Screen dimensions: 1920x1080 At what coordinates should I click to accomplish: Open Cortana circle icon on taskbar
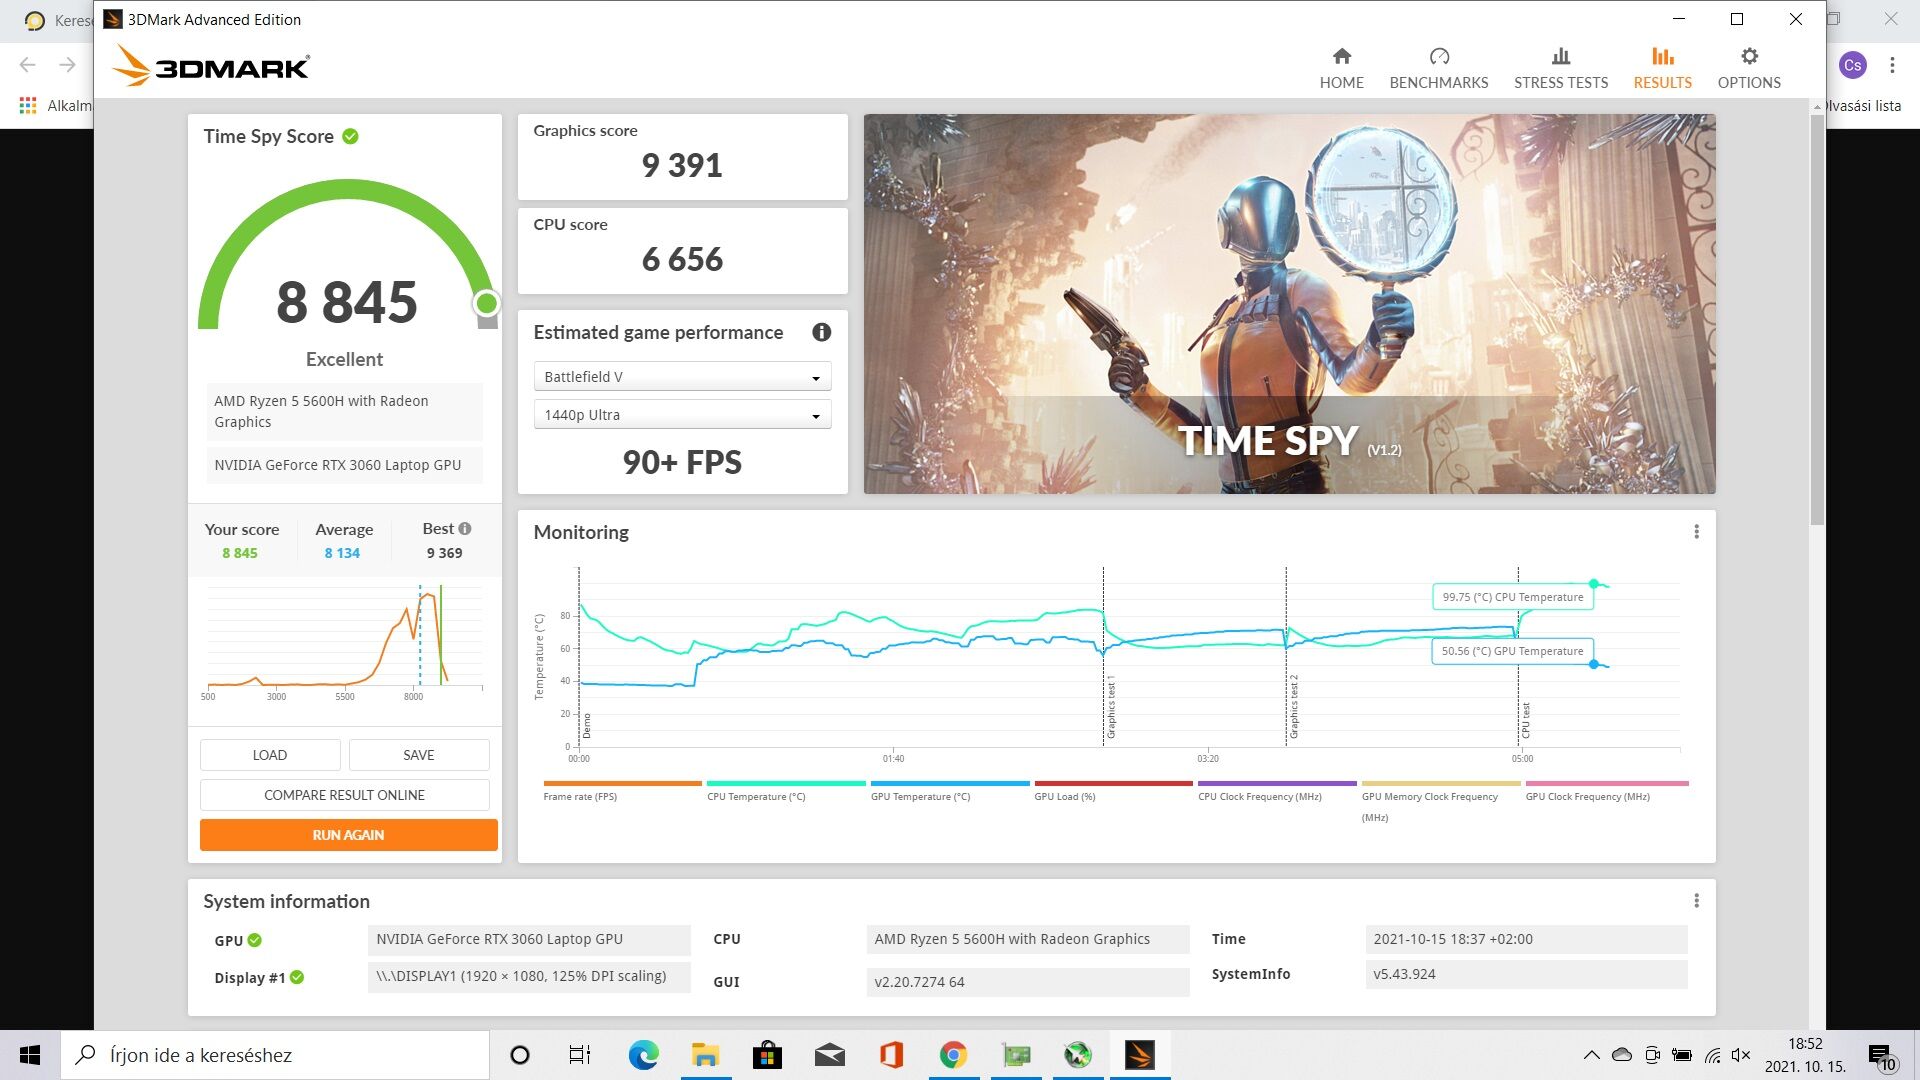[519, 1055]
